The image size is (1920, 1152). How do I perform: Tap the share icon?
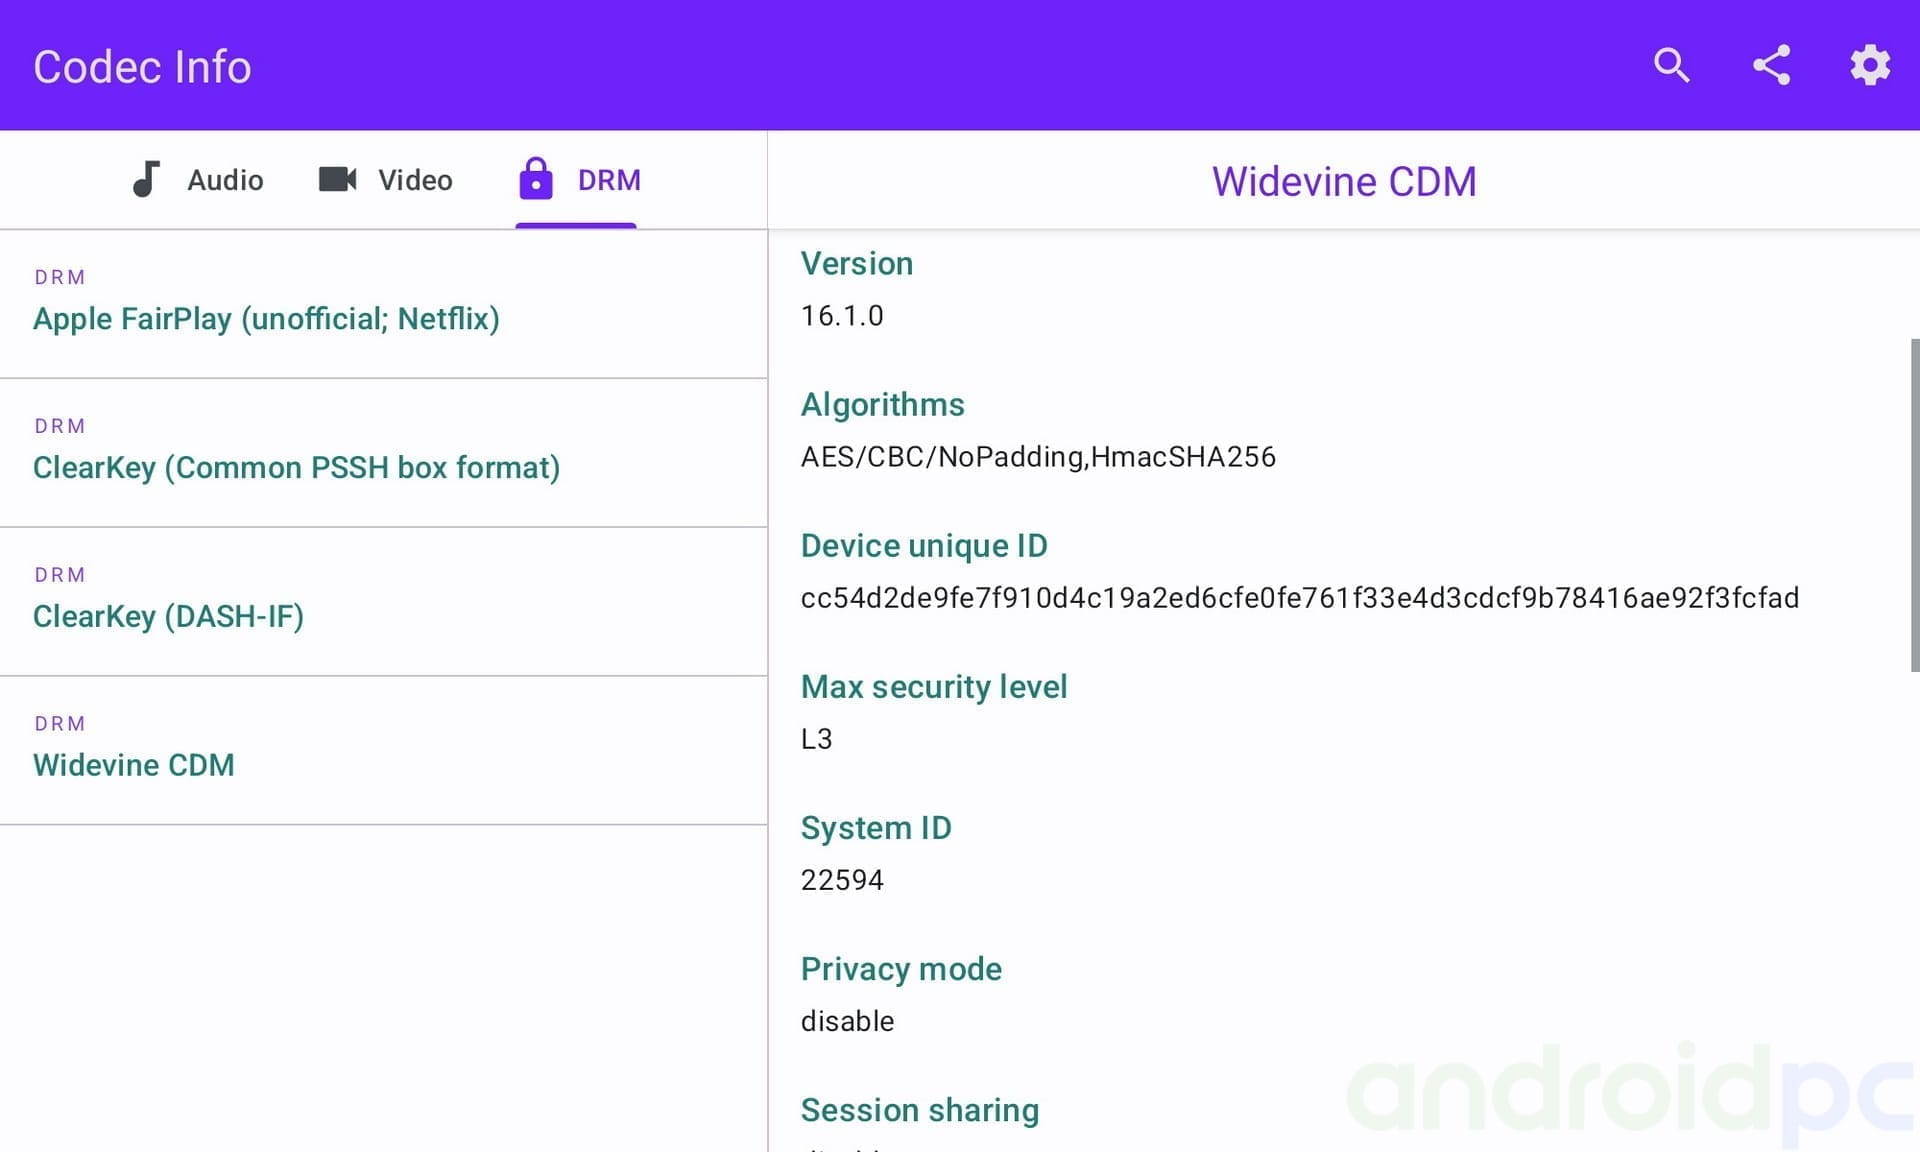click(x=1771, y=66)
